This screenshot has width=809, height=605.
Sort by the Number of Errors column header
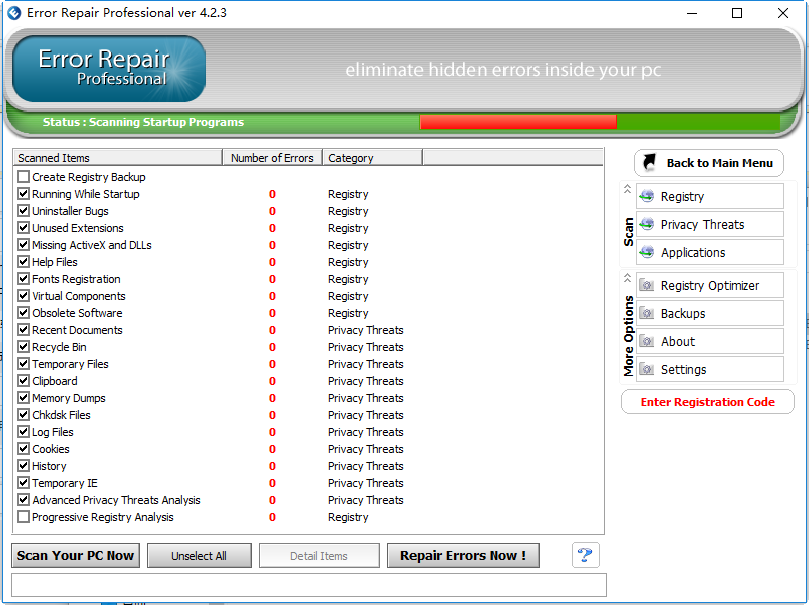271,158
